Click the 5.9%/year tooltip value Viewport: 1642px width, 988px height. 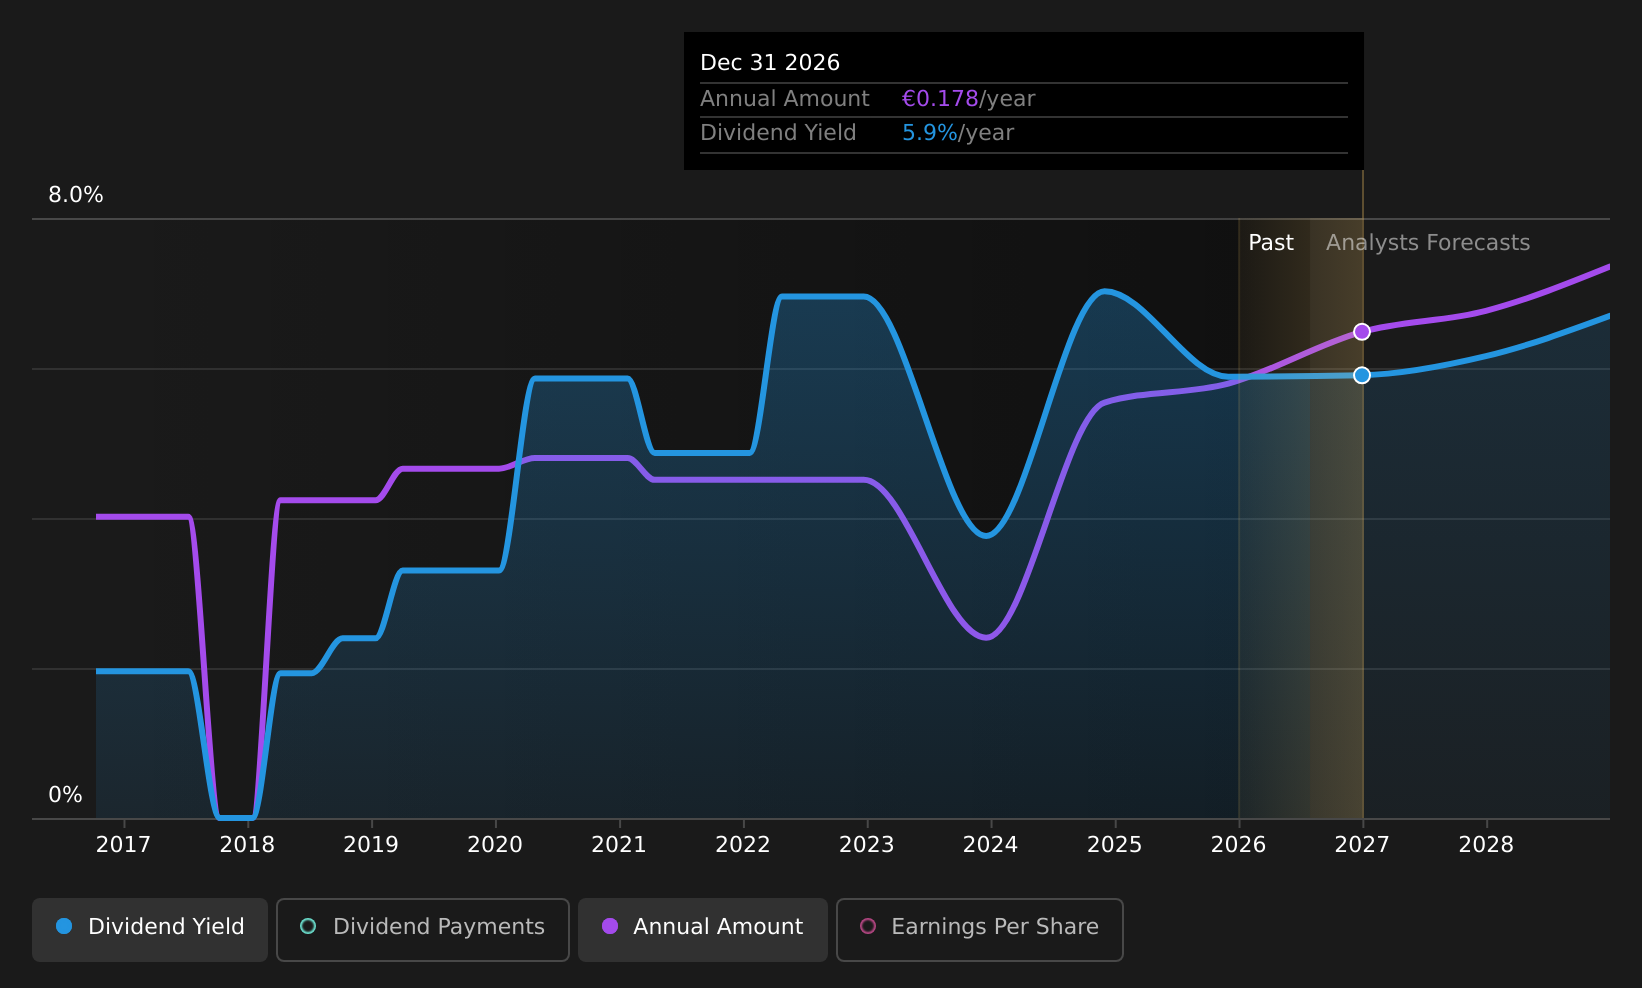click(x=958, y=133)
